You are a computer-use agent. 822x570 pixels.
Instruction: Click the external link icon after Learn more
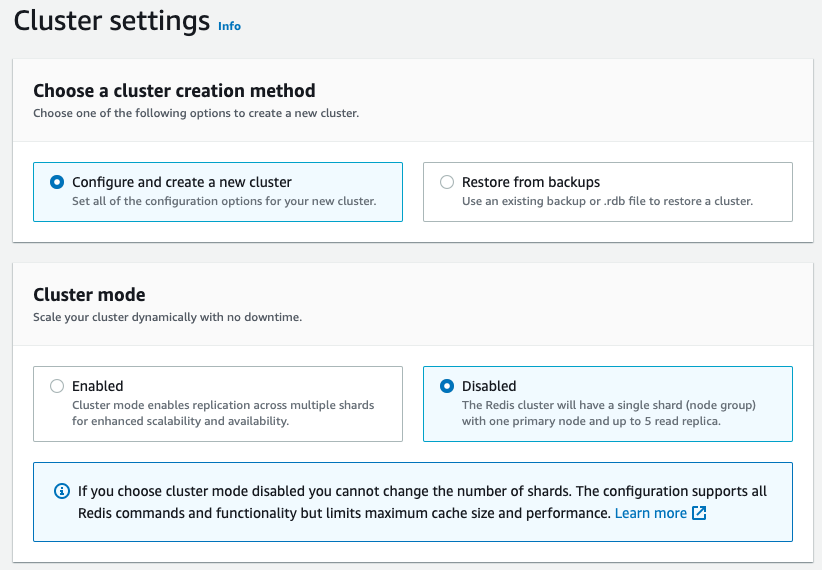pos(699,513)
